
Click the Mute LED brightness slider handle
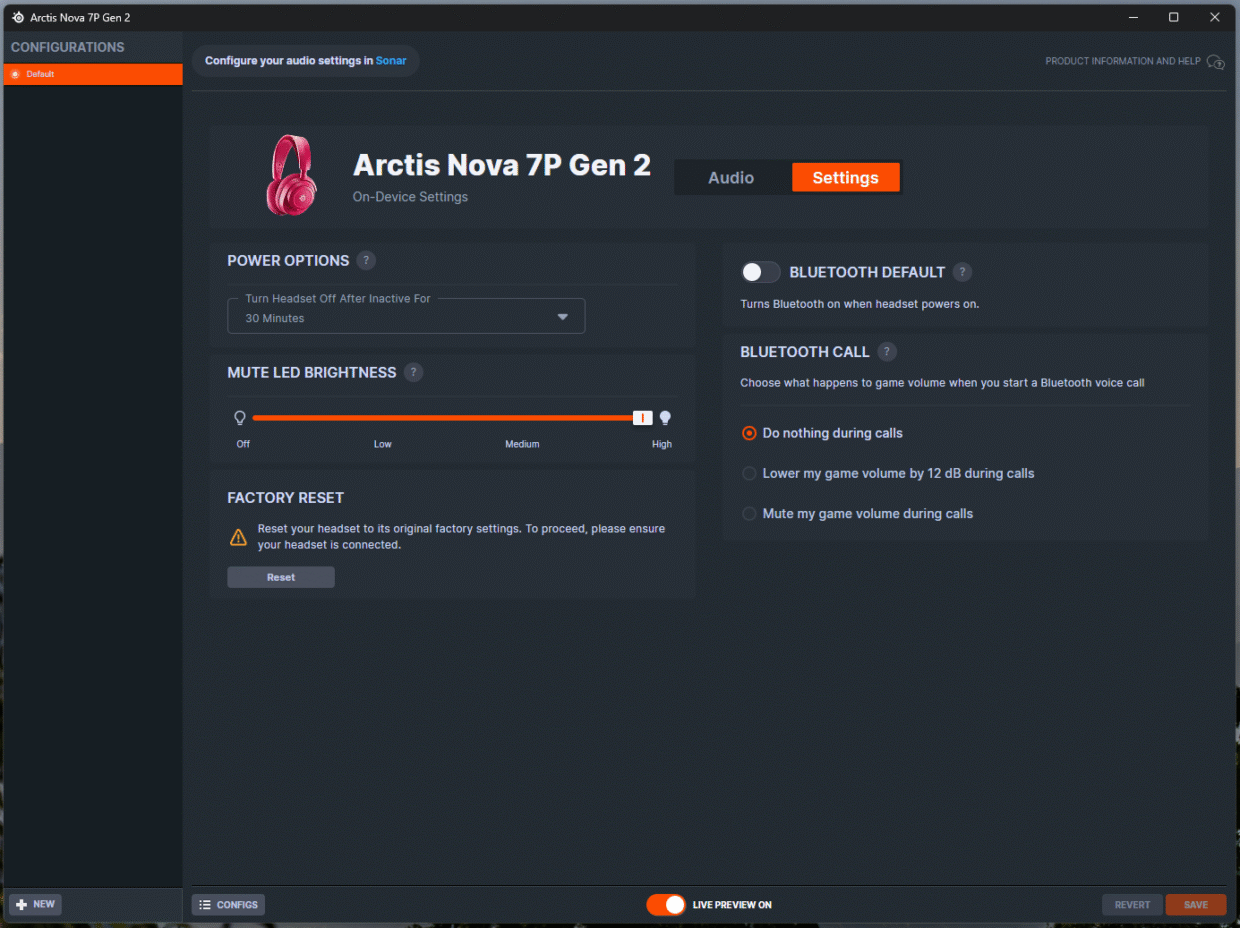pos(643,418)
